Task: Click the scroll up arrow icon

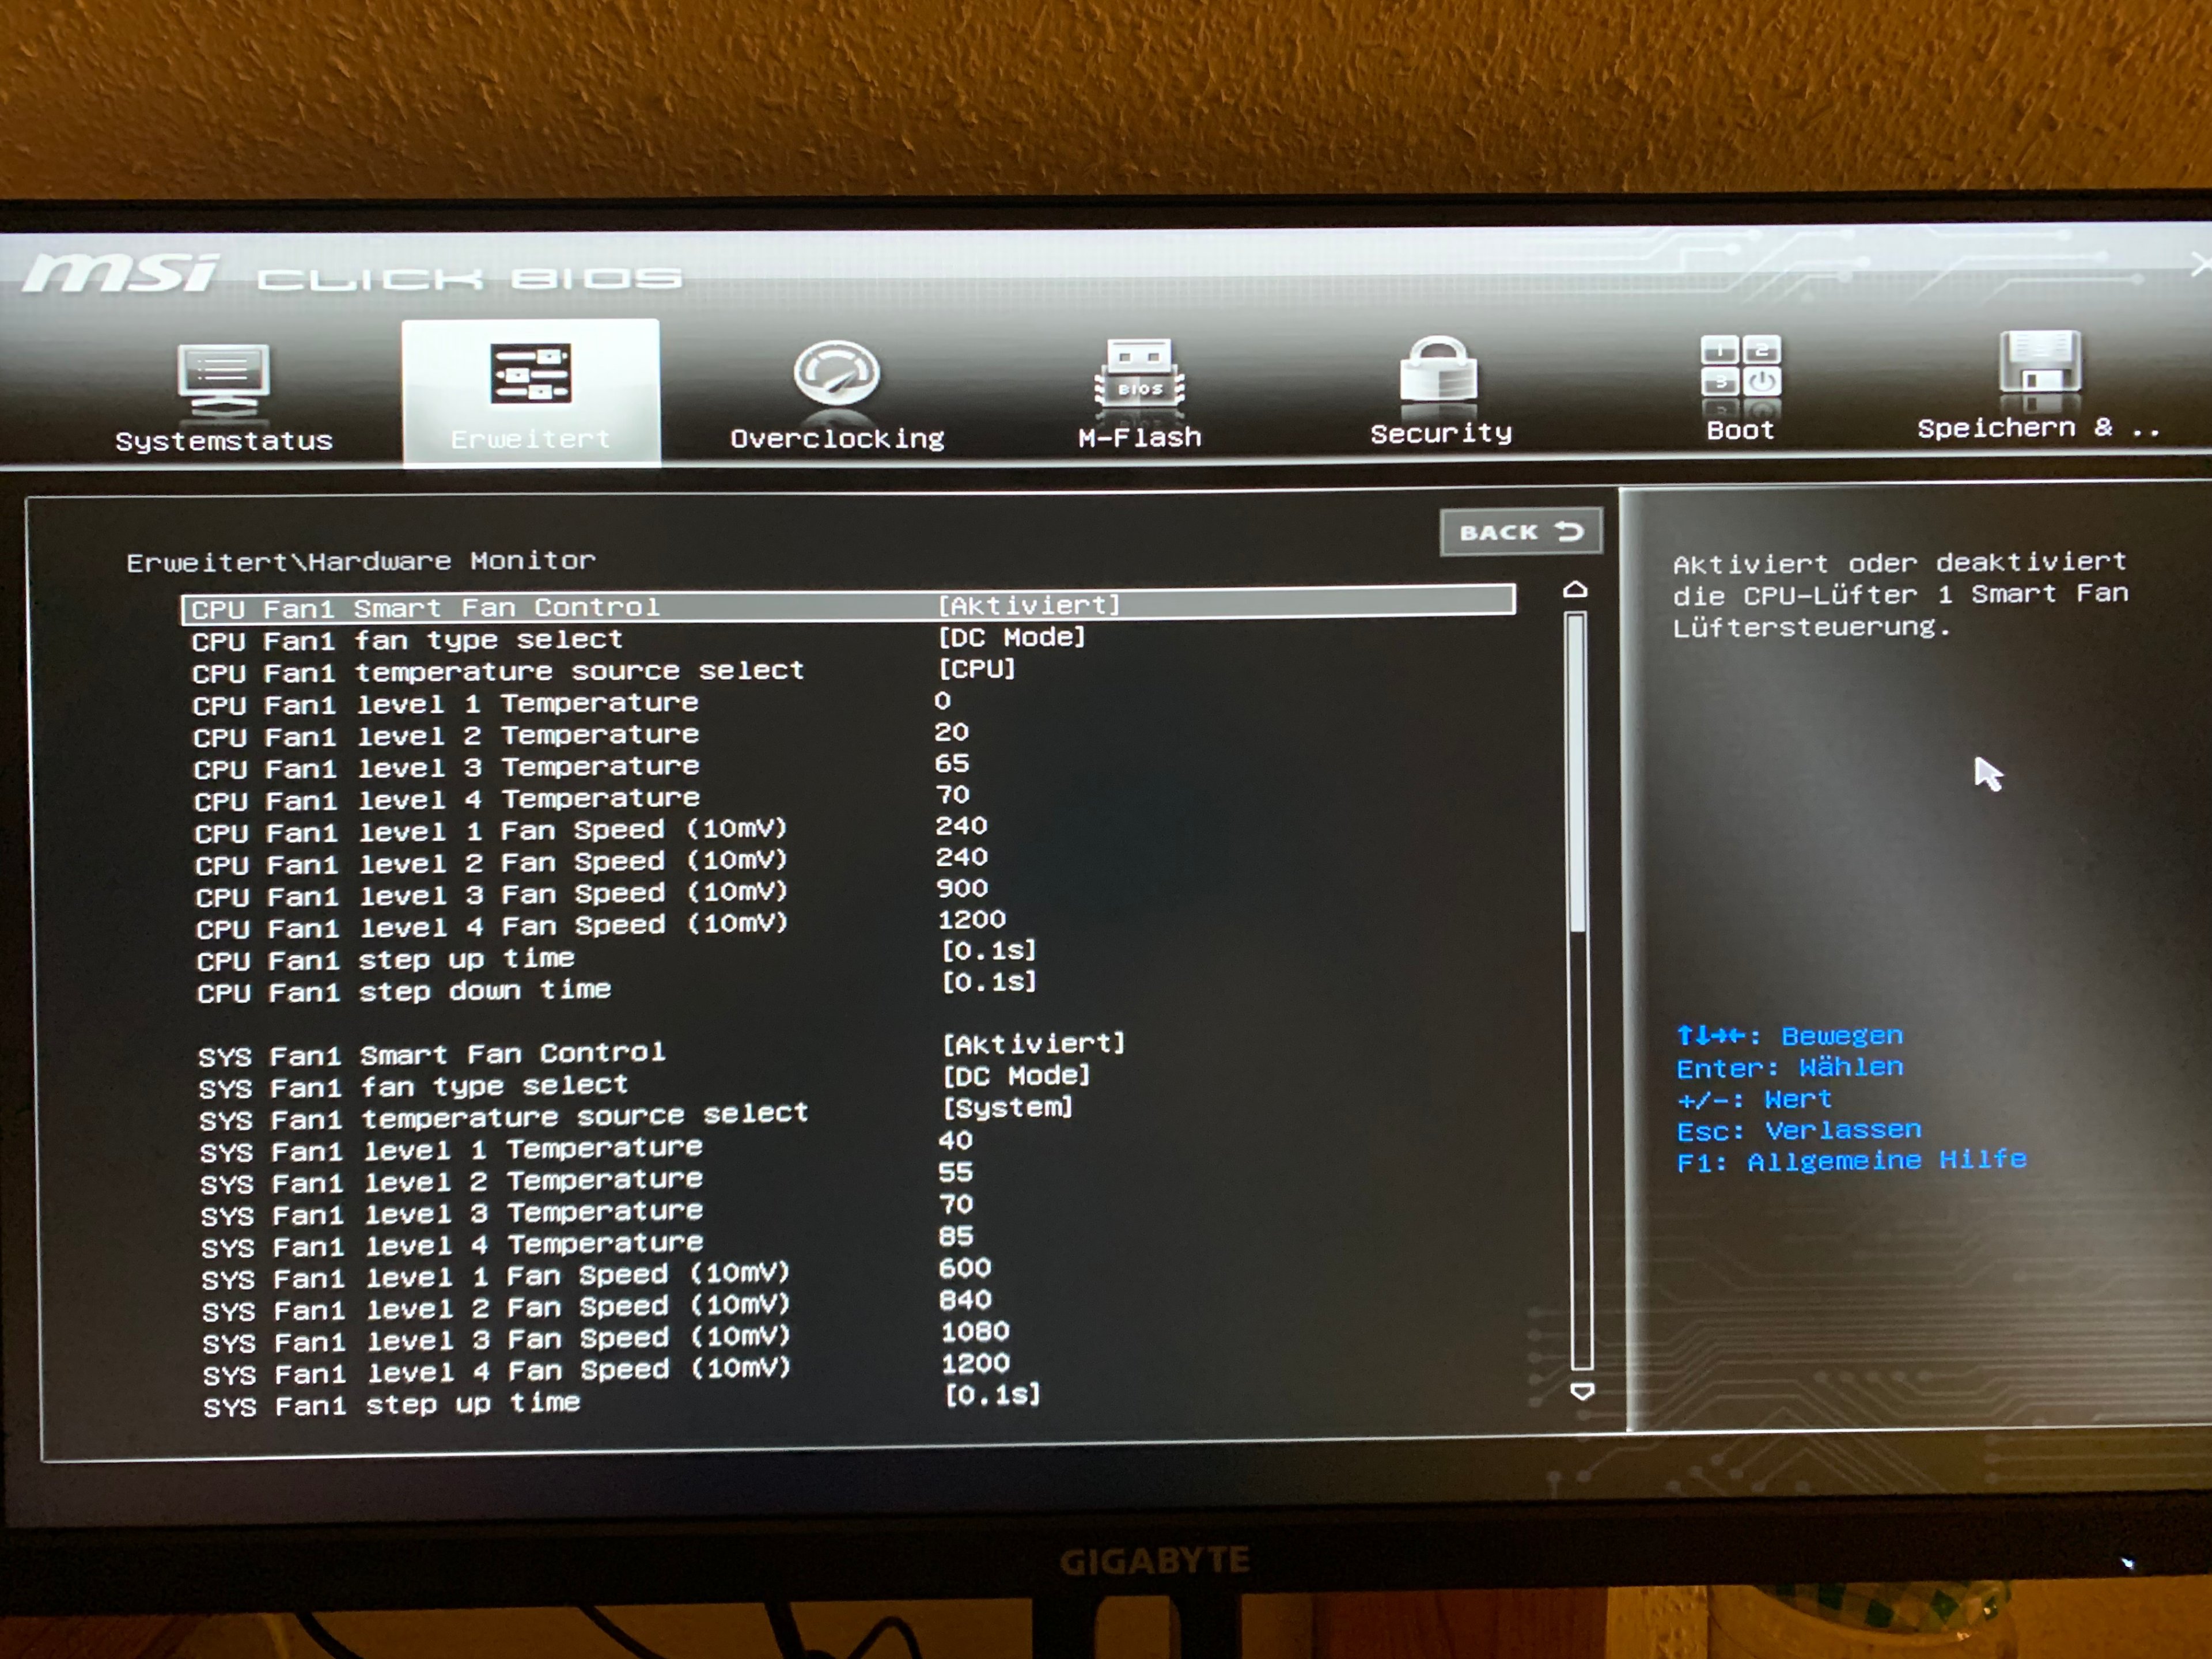Action: 1575,590
